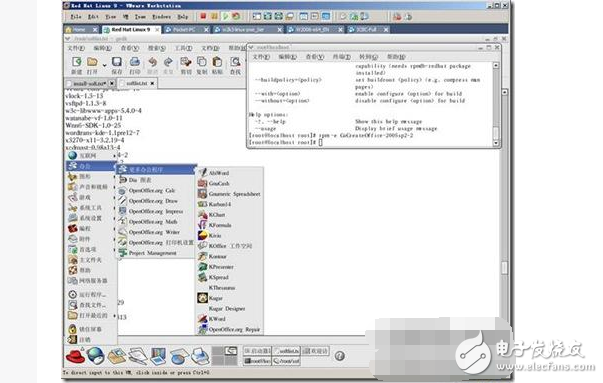Click the red VMware power off button
603x383 pixels.
point(203,17)
